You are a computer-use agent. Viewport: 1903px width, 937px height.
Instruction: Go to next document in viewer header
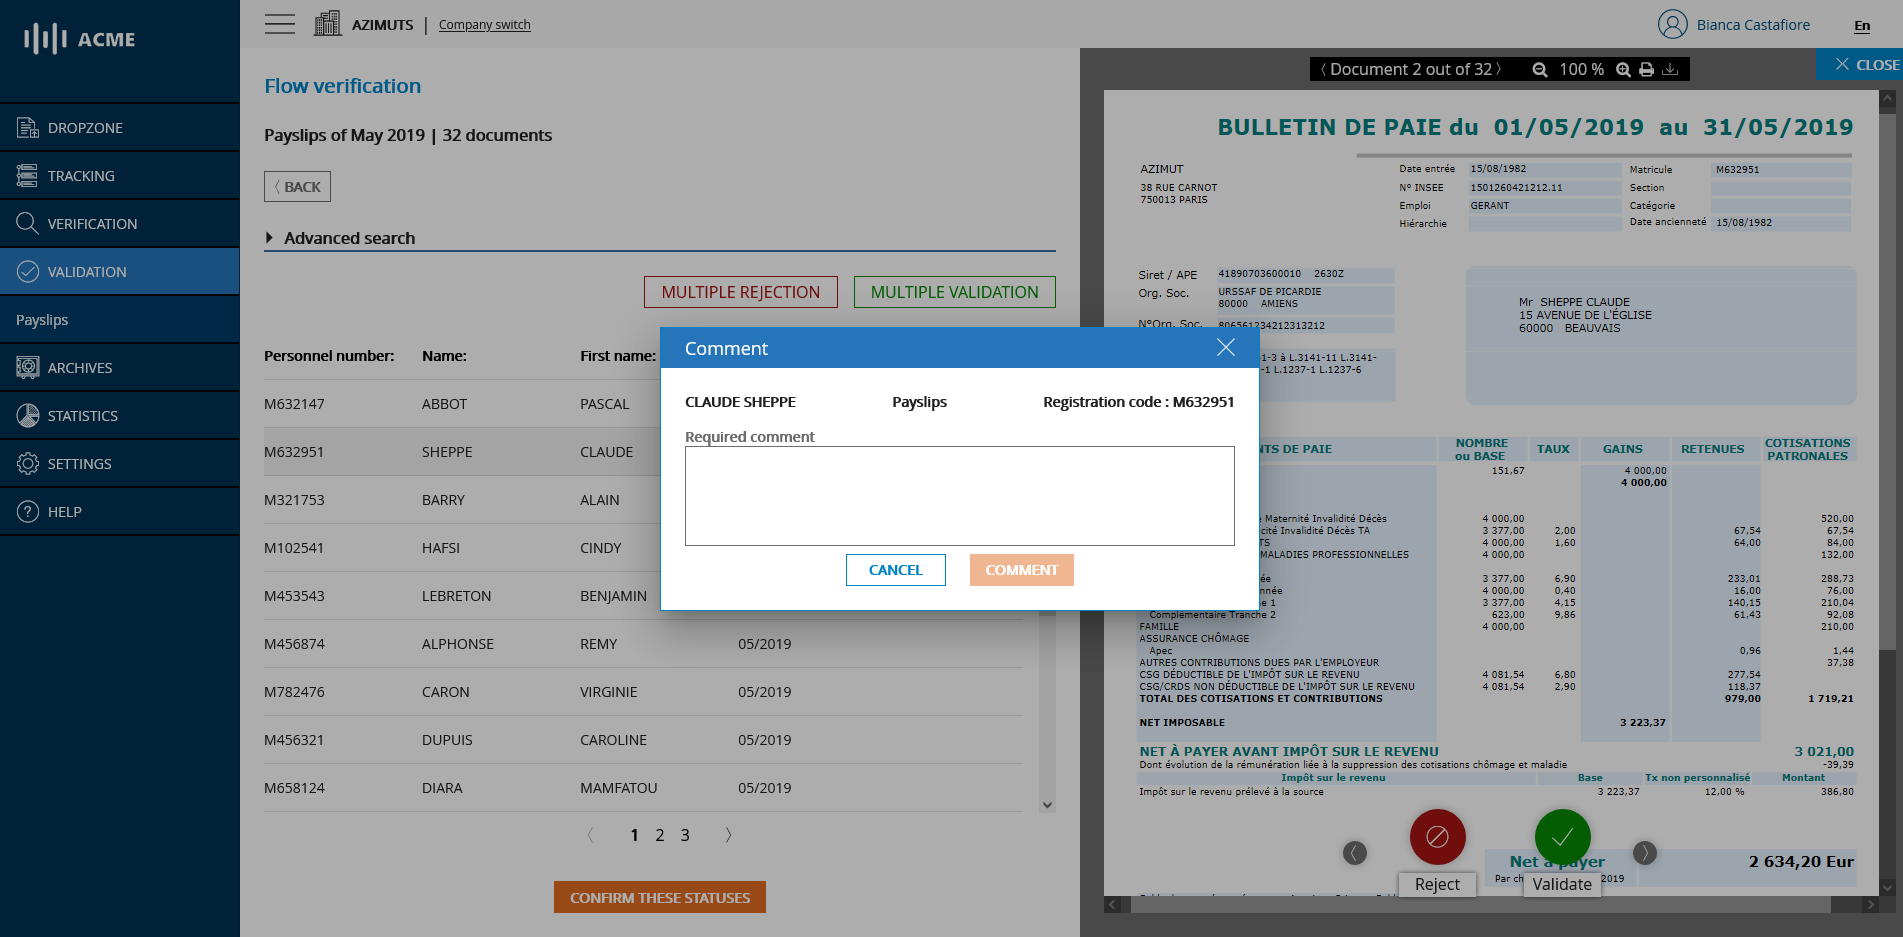1498,70
